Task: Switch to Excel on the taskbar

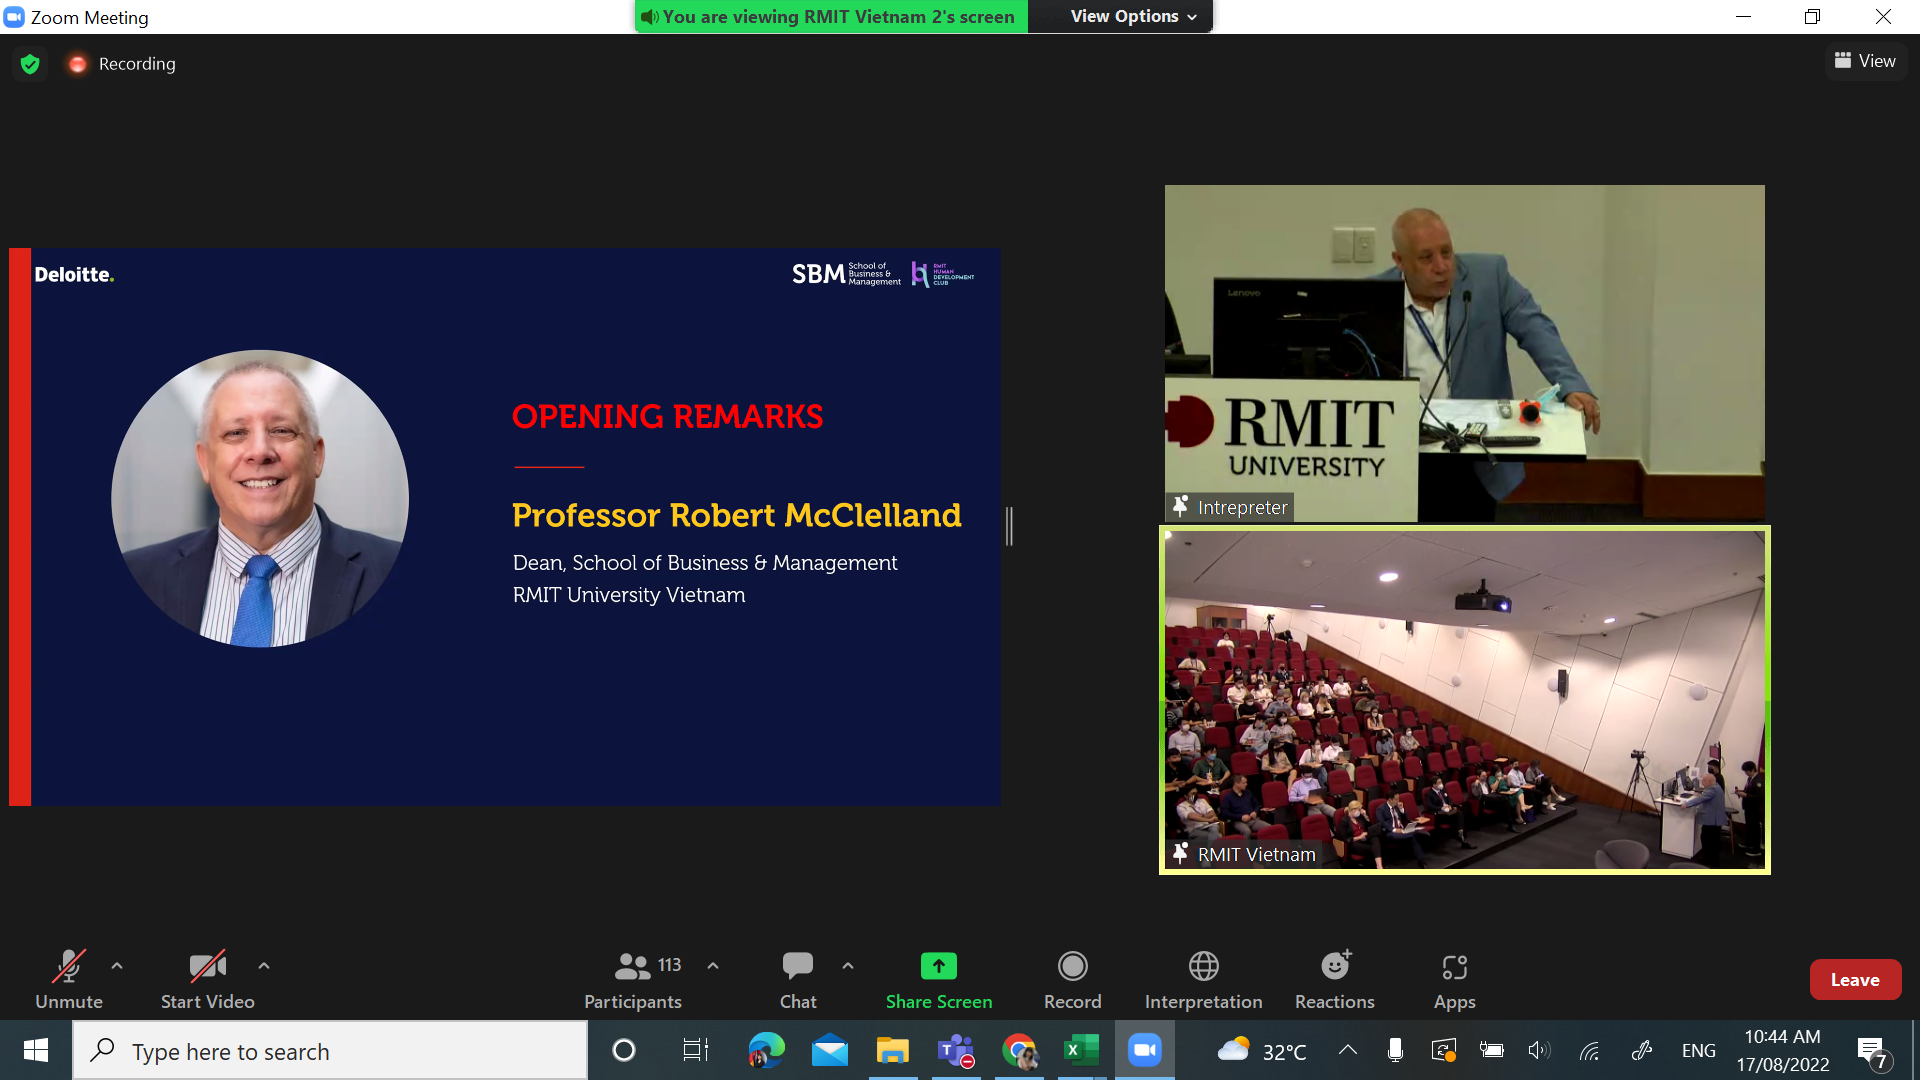Action: pos(1081,1051)
